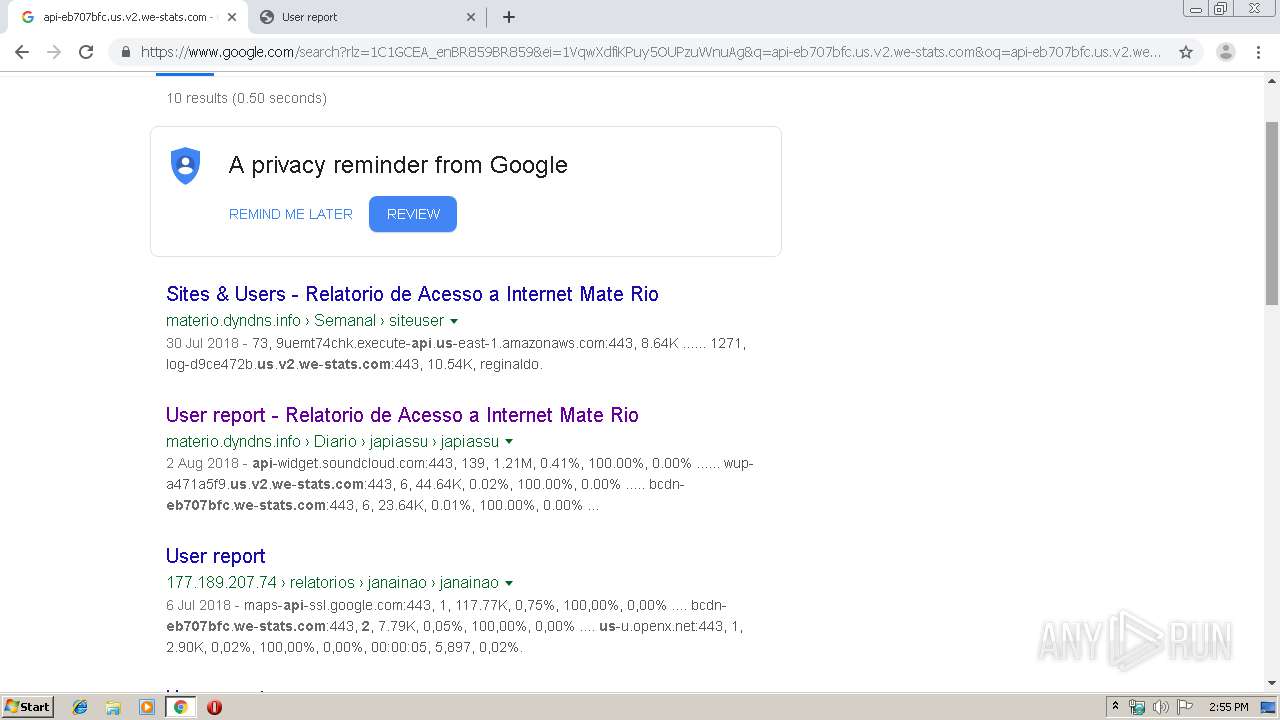Open Sites & Users Relatorio result
Screen dimensions: 1280x720
click(x=412, y=294)
